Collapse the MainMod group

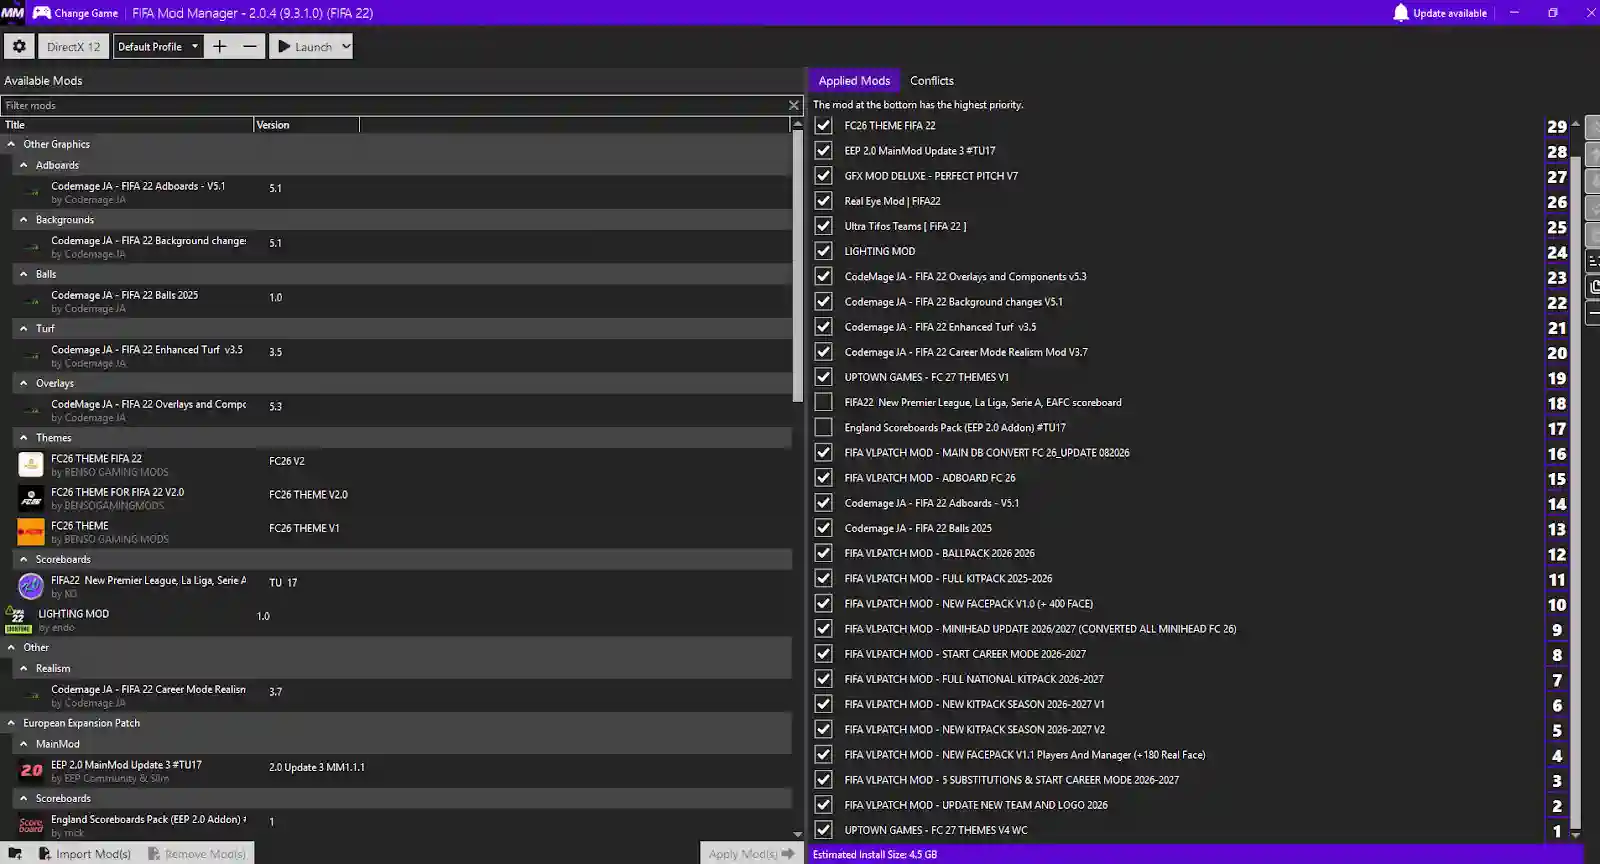[23, 743]
